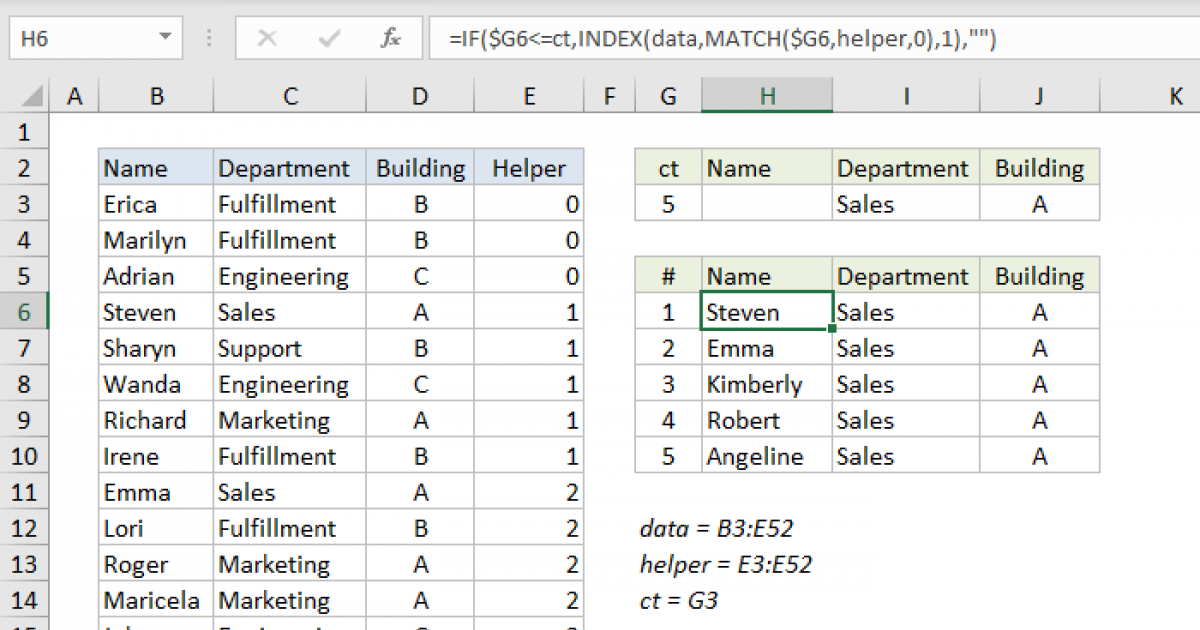Select cell containing Roger
The width and height of the screenshot is (1200, 630).
[x=156, y=564]
